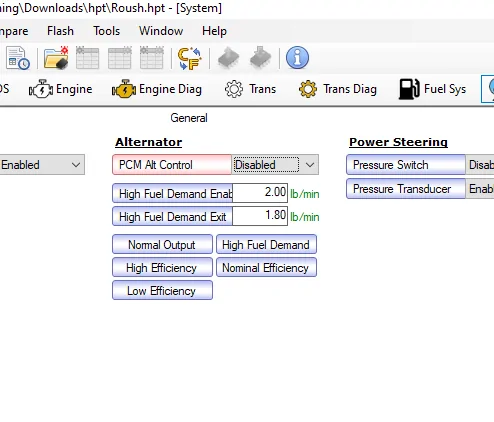The height and width of the screenshot is (422, 494).
Task: Open the Enabled dropdown on the left
Action: click(42, 165)
